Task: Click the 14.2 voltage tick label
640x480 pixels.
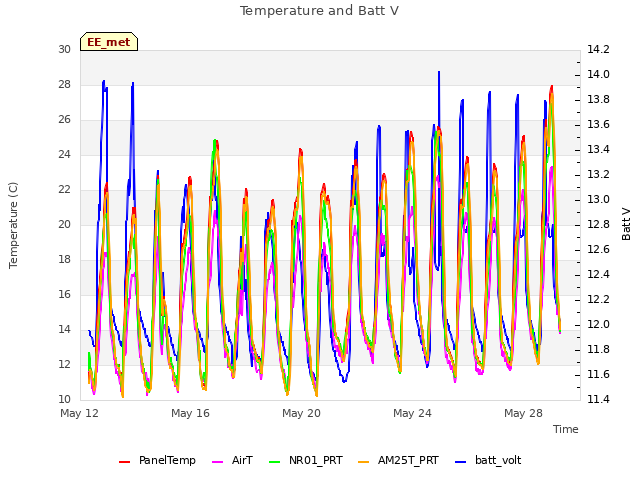Action: [x=598, y=49]
